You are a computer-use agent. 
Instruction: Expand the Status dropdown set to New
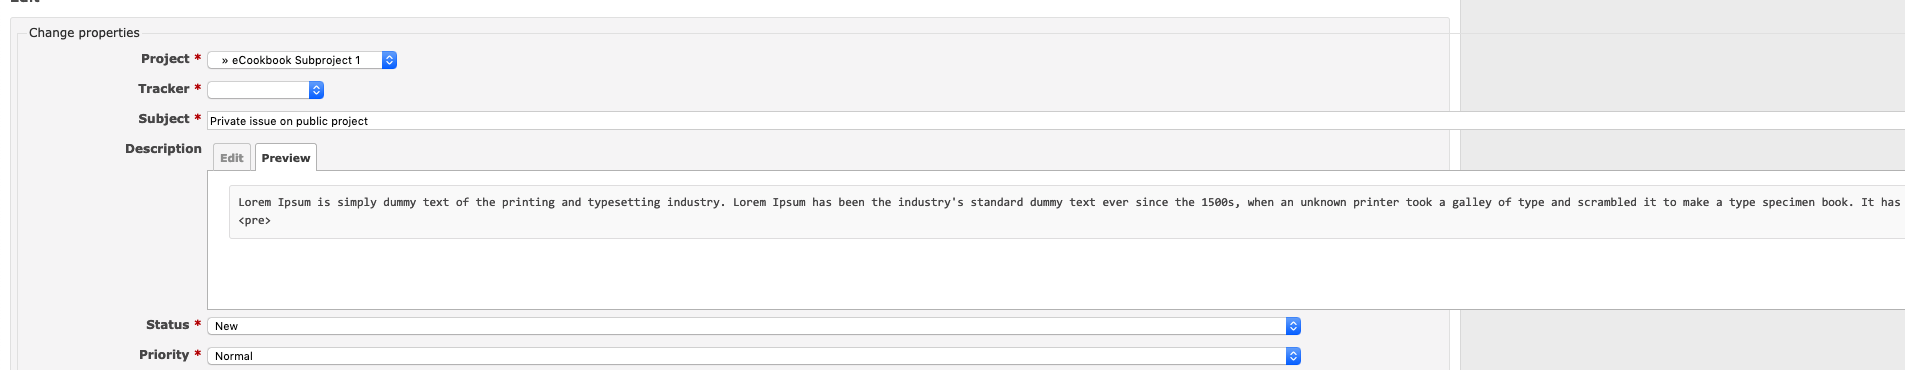pyautogui.click(x=753, y=326)
